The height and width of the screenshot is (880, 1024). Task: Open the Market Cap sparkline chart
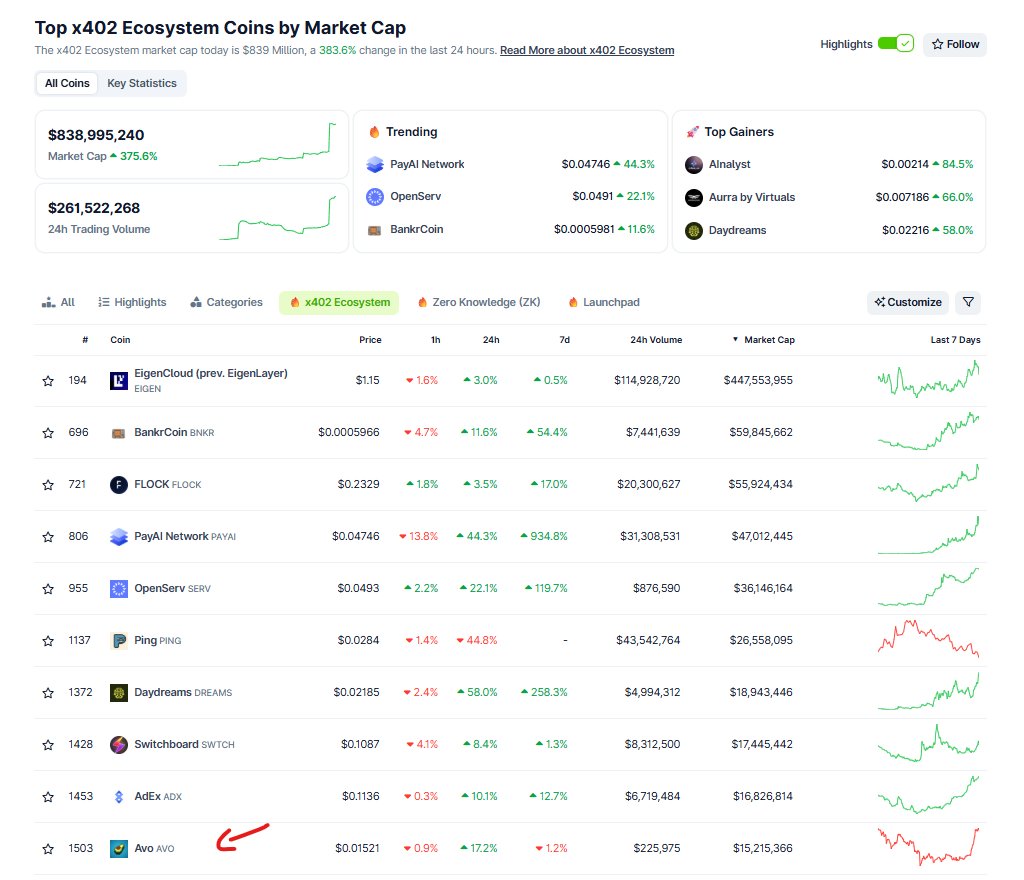tap(278, 144)
